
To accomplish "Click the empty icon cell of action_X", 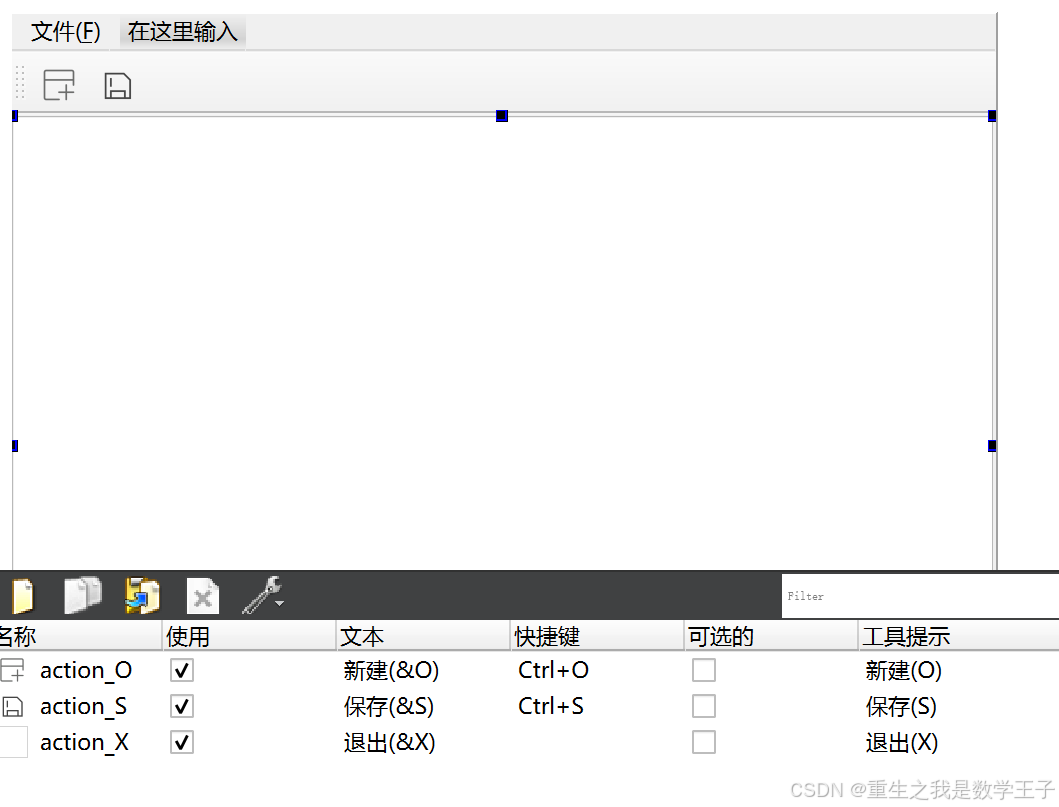I will click(13, 742).
